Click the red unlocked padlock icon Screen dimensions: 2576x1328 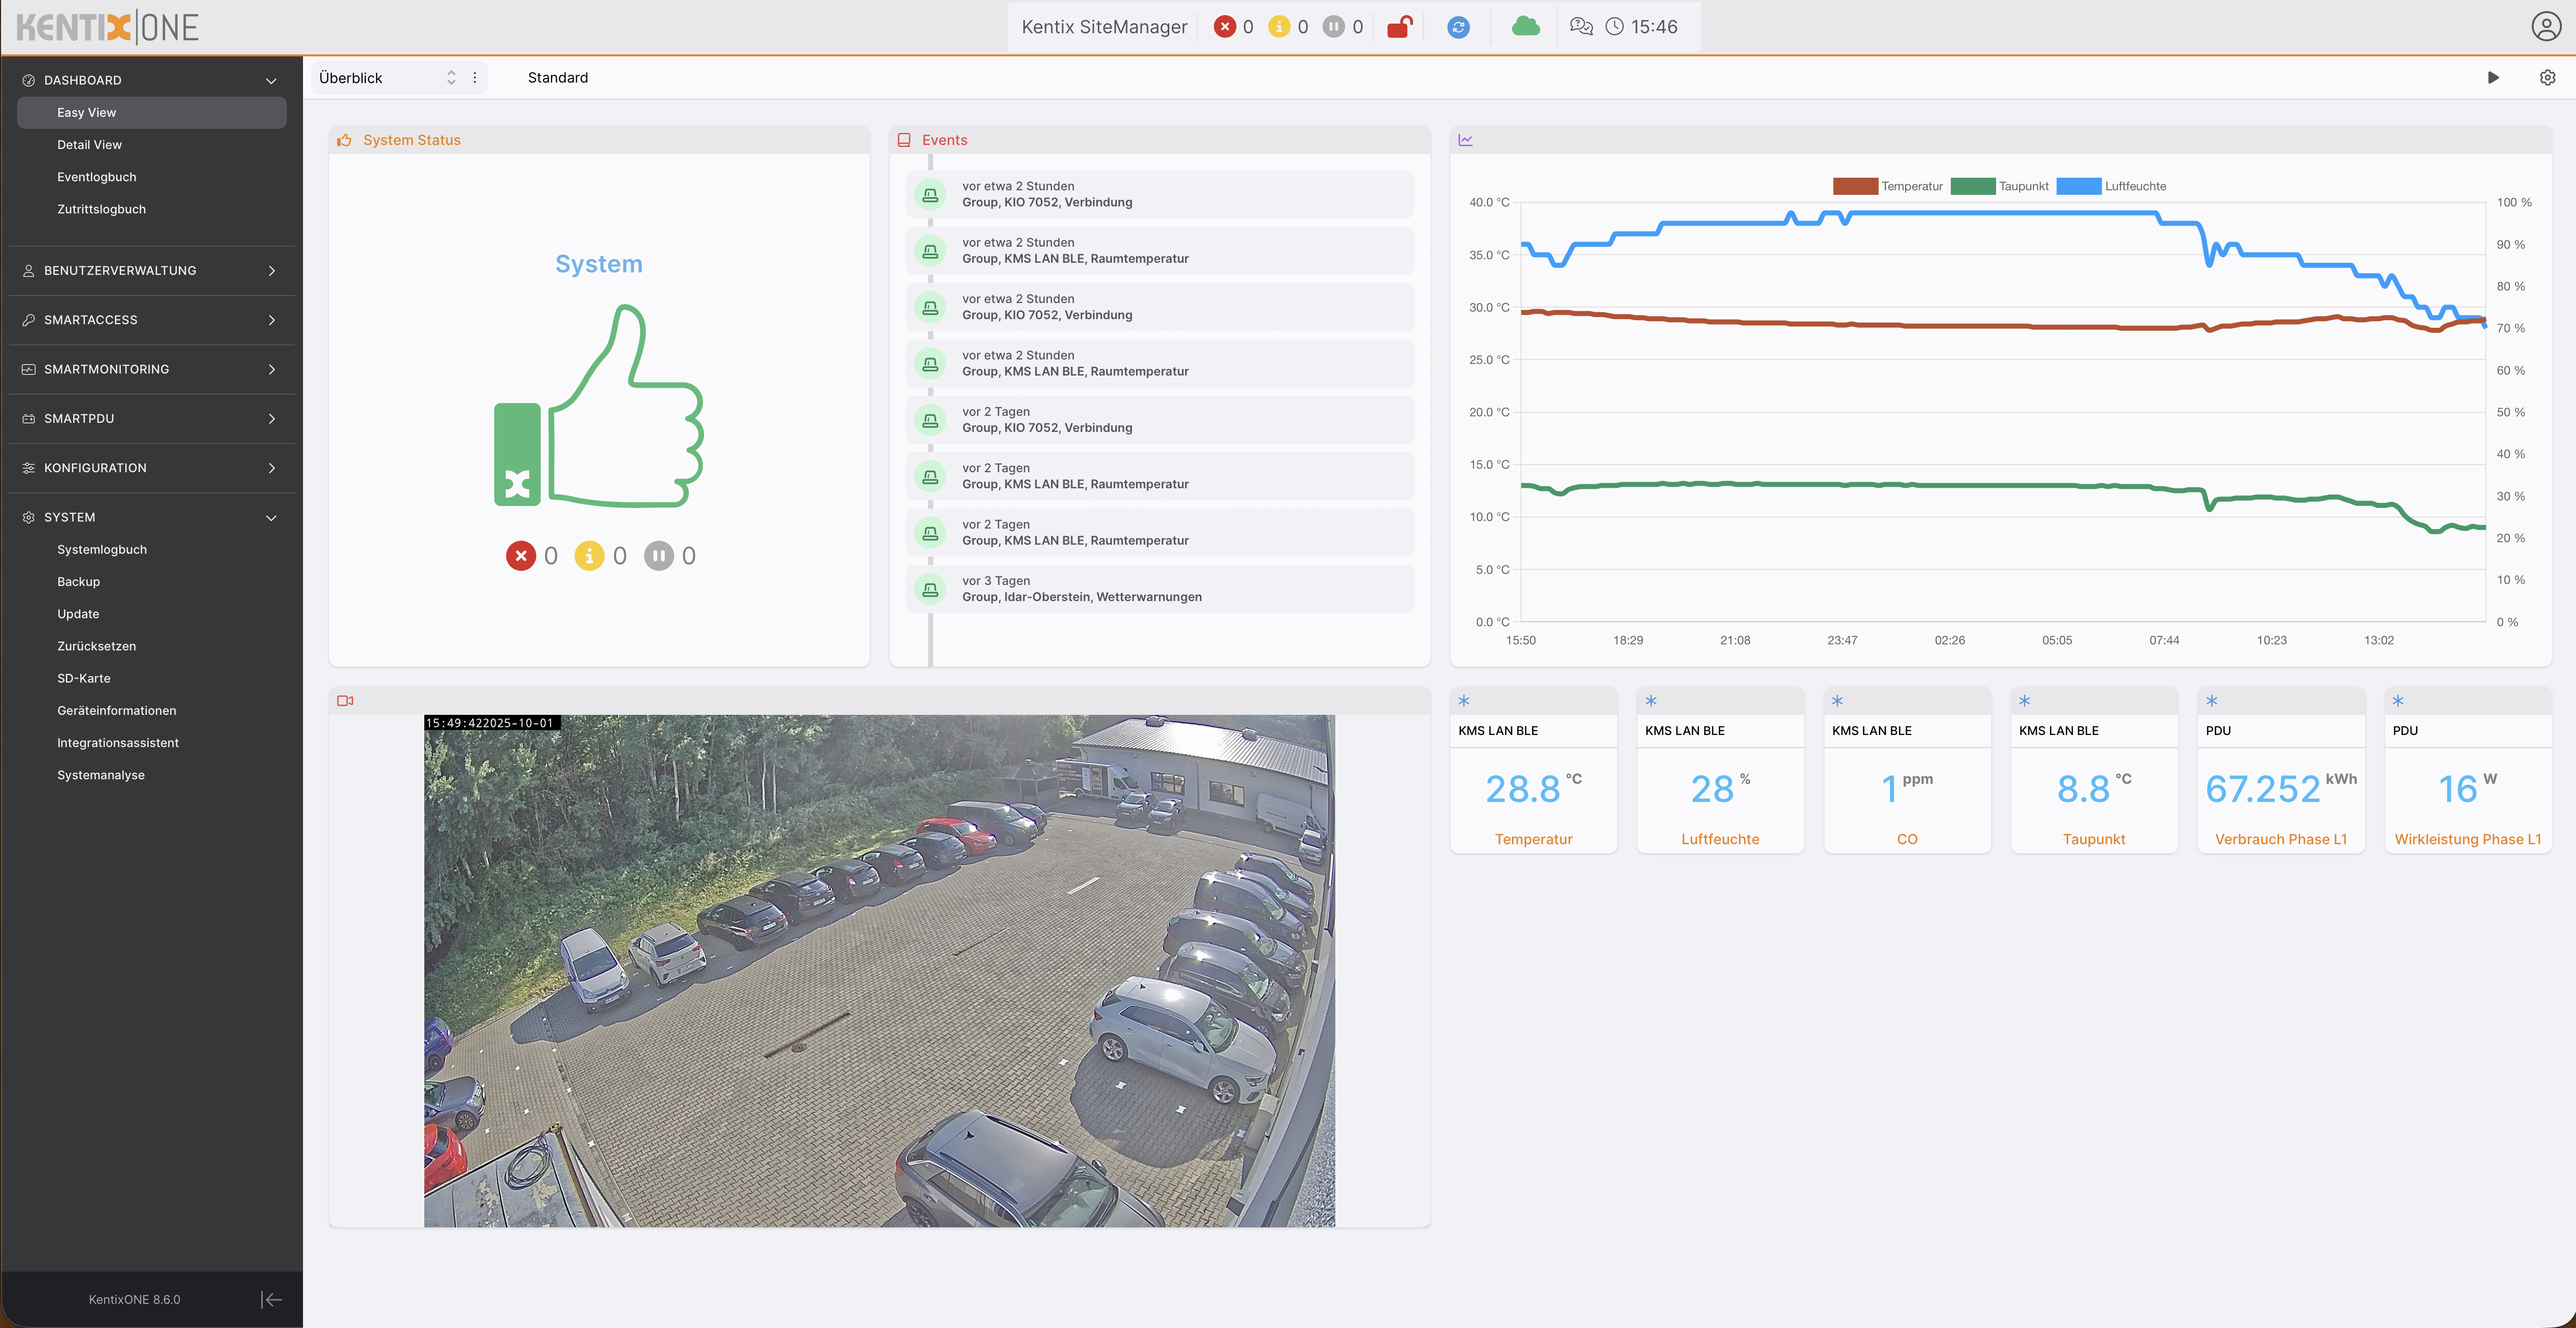[1399, 27]
